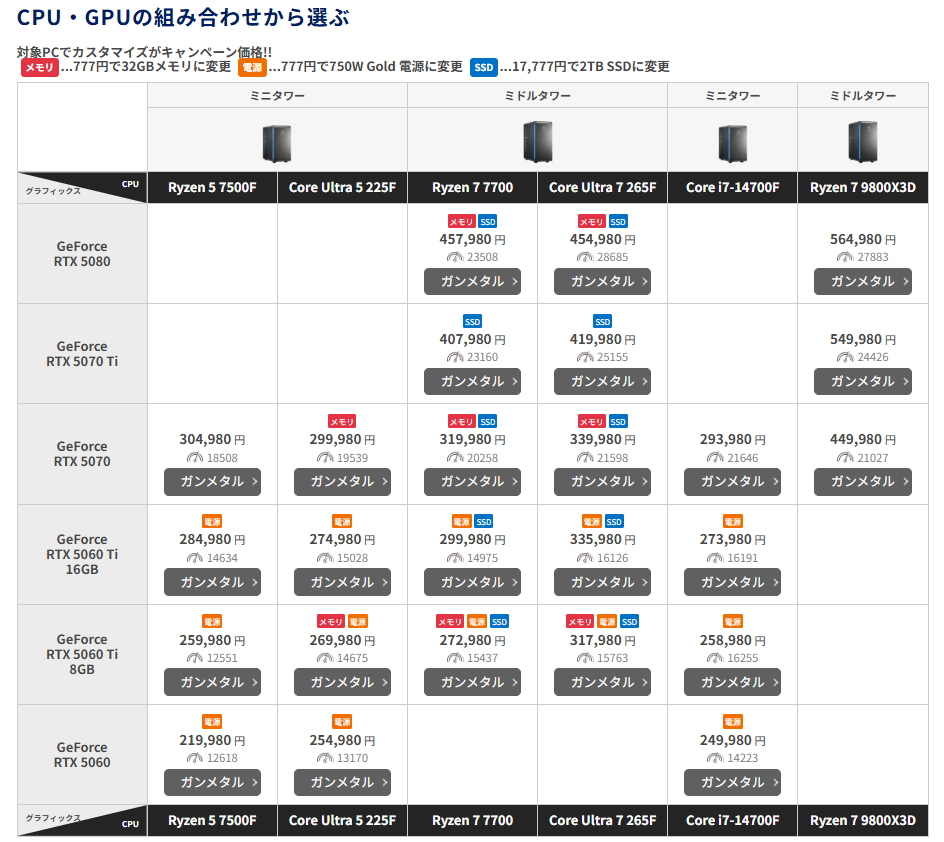Click the red メモリ badge in the legend
The image size is (944, 842).
[x=40, y=67]
